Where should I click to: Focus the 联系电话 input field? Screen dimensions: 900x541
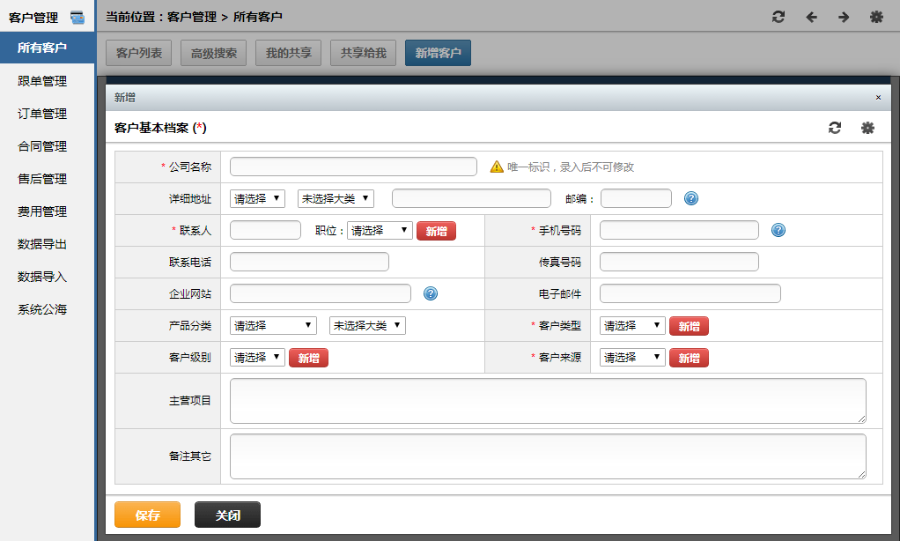(x=309, y=262)
